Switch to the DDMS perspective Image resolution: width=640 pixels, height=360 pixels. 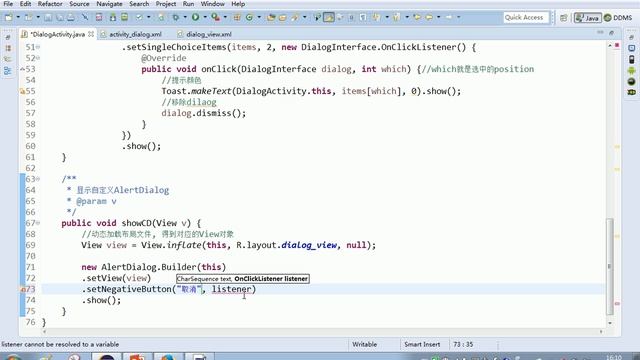(x=618, y=18)
